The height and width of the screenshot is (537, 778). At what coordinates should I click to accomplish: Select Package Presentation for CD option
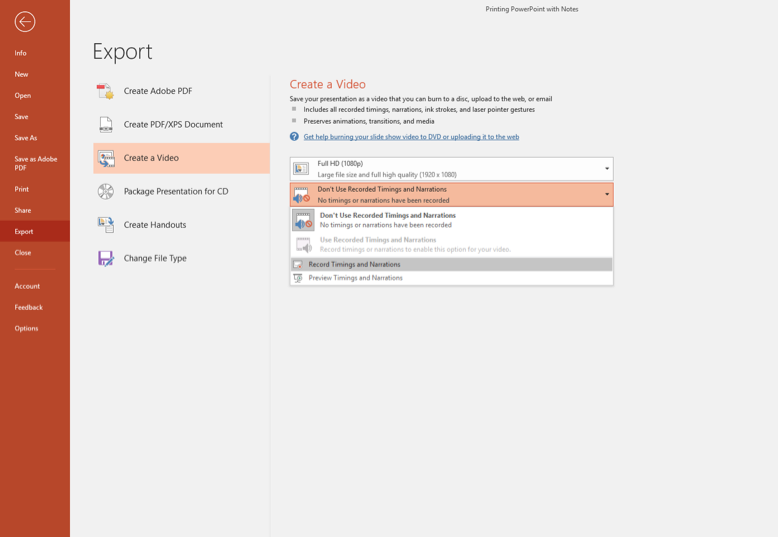[182, 192]
